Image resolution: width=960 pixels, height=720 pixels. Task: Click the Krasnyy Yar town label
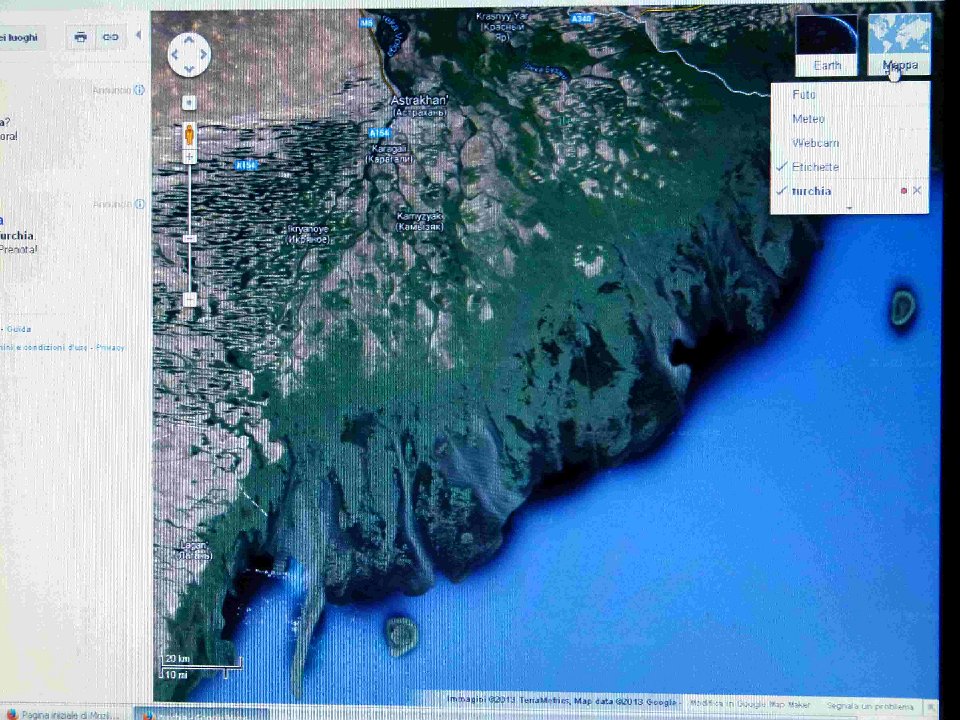(x=501, y=27)
